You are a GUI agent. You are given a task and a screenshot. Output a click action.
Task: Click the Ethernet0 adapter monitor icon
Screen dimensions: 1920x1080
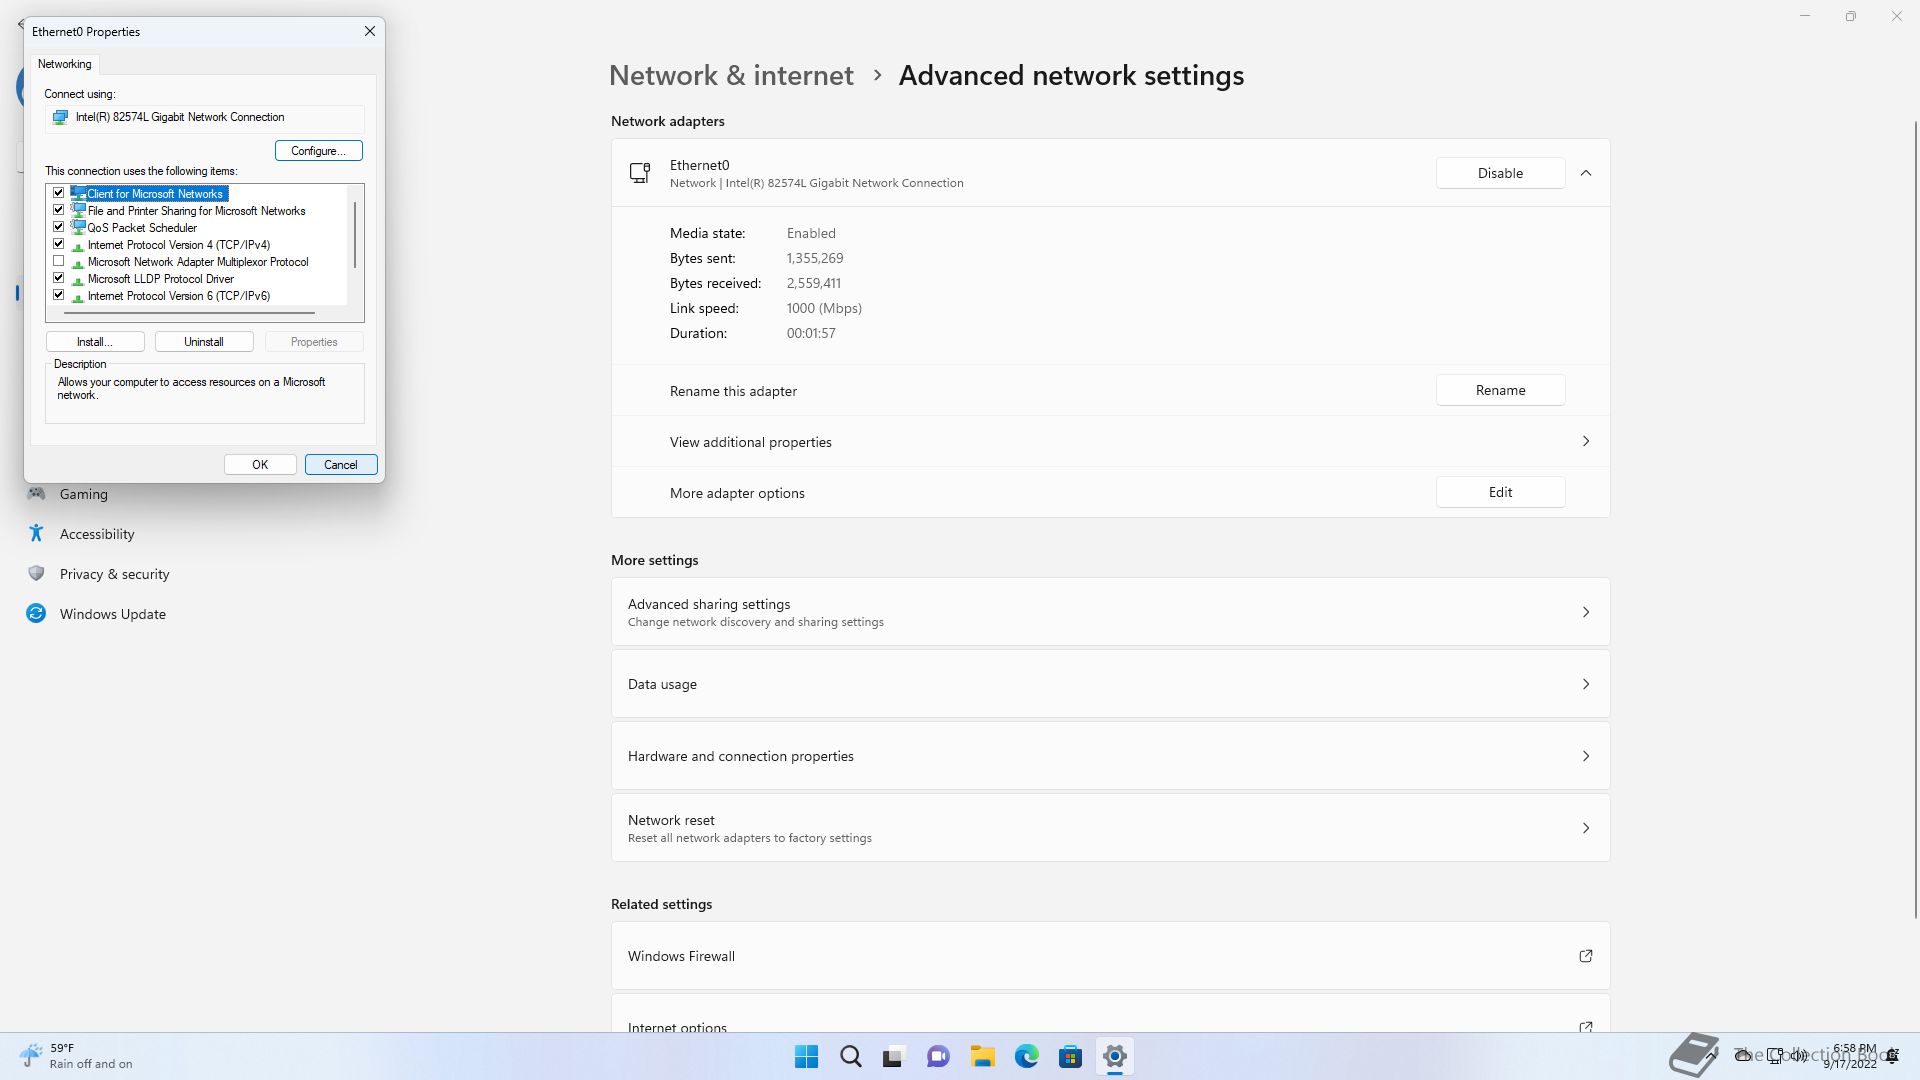640,173
